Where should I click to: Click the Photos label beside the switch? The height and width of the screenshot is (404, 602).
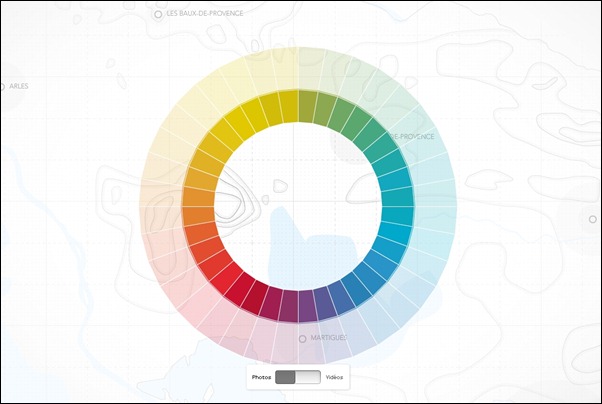coord(261,378)
